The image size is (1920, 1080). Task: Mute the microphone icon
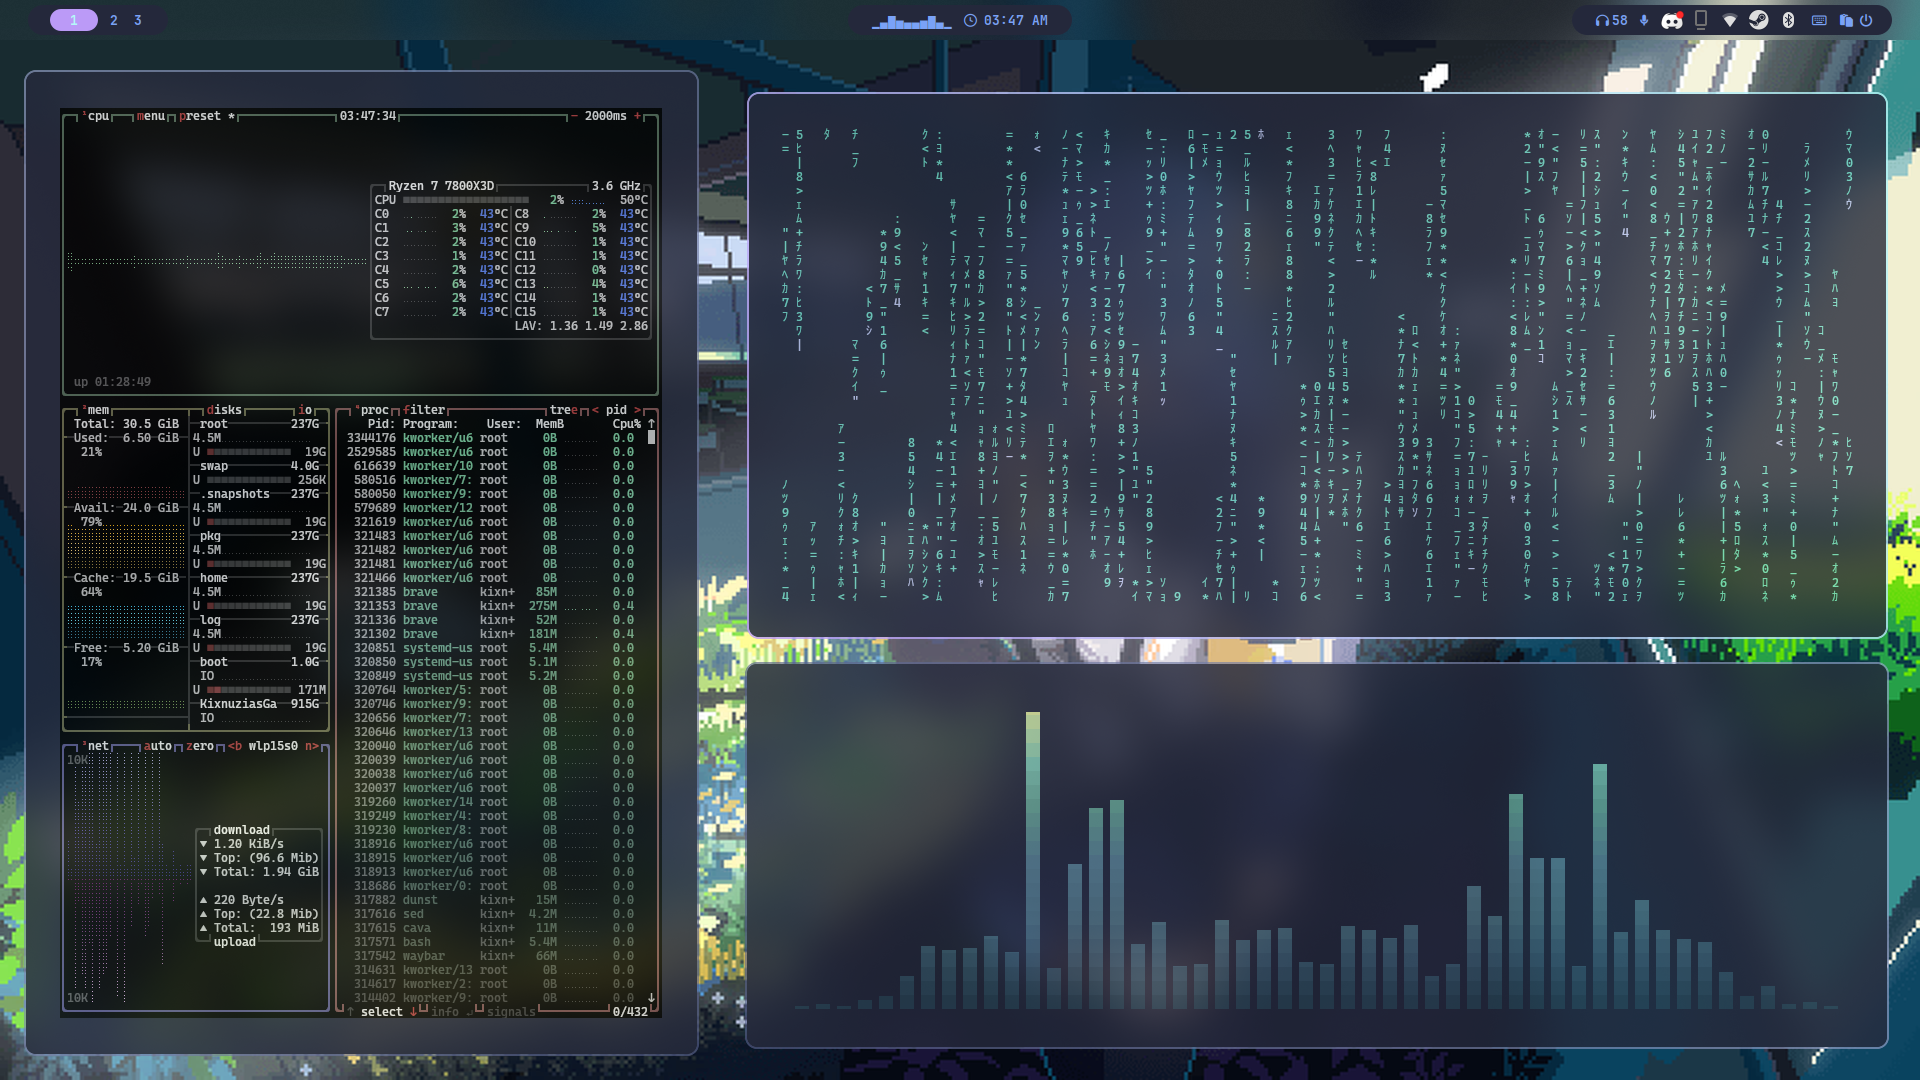(1644, 20)
